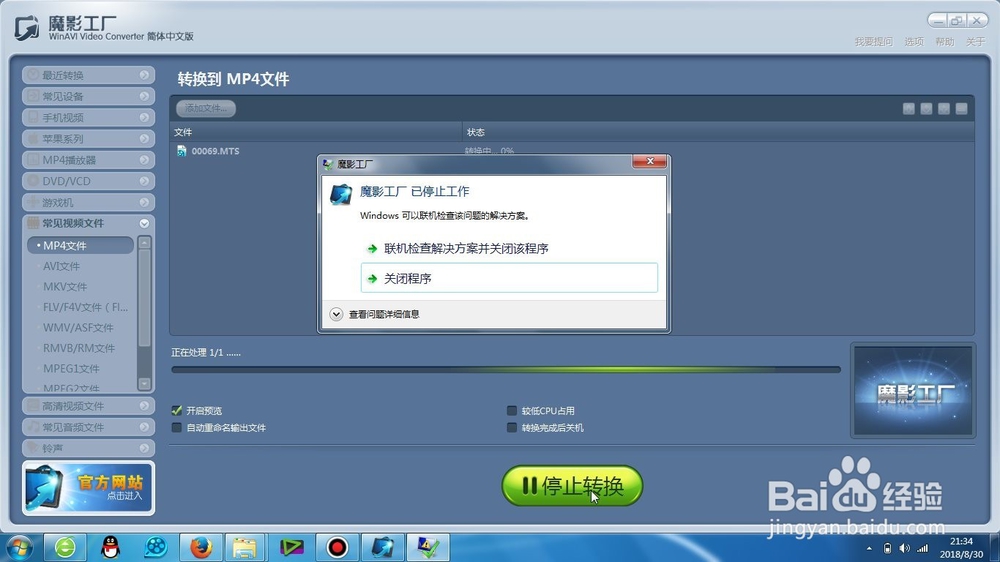Open the 我要提问 menu
This screenshot has width=1000, height=562.
point(874,41)
